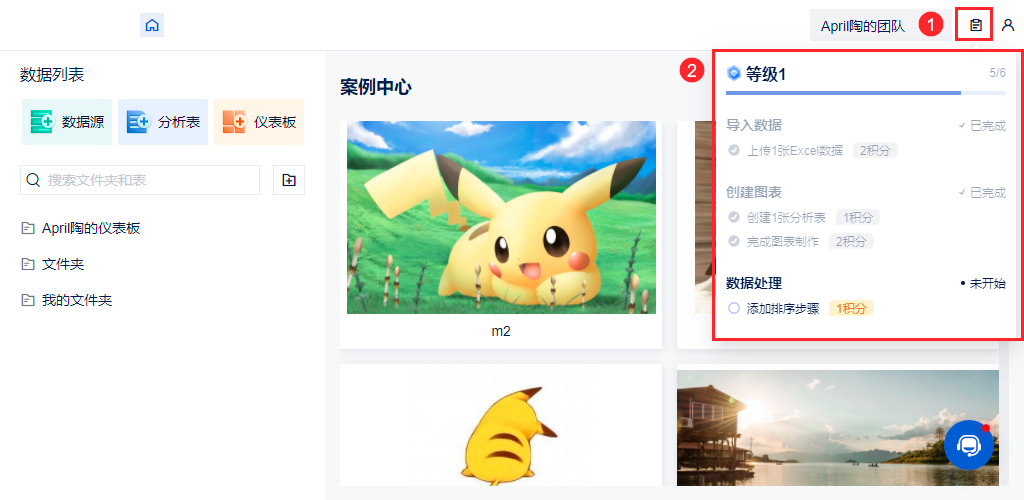Select the m2 case title
Image resolution: width=1024 pixels, height=500 pixels.
tap(501, 332)
